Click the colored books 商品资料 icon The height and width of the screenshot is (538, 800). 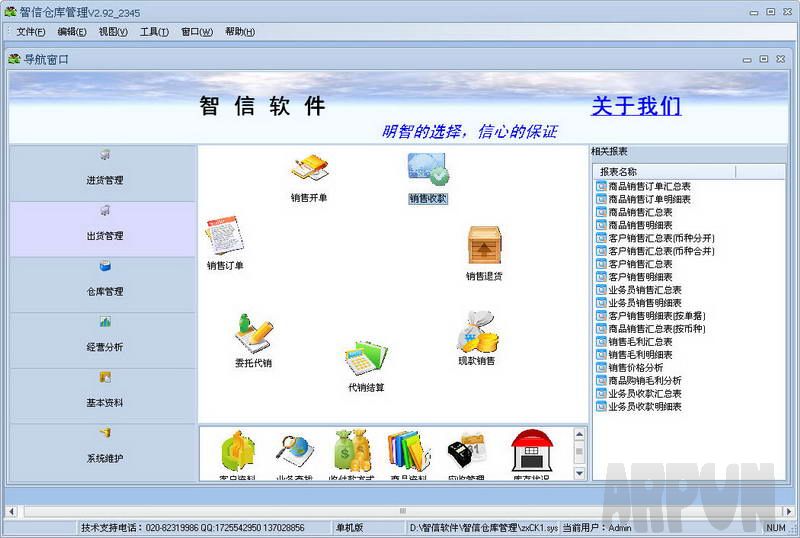tap(408, 451)
